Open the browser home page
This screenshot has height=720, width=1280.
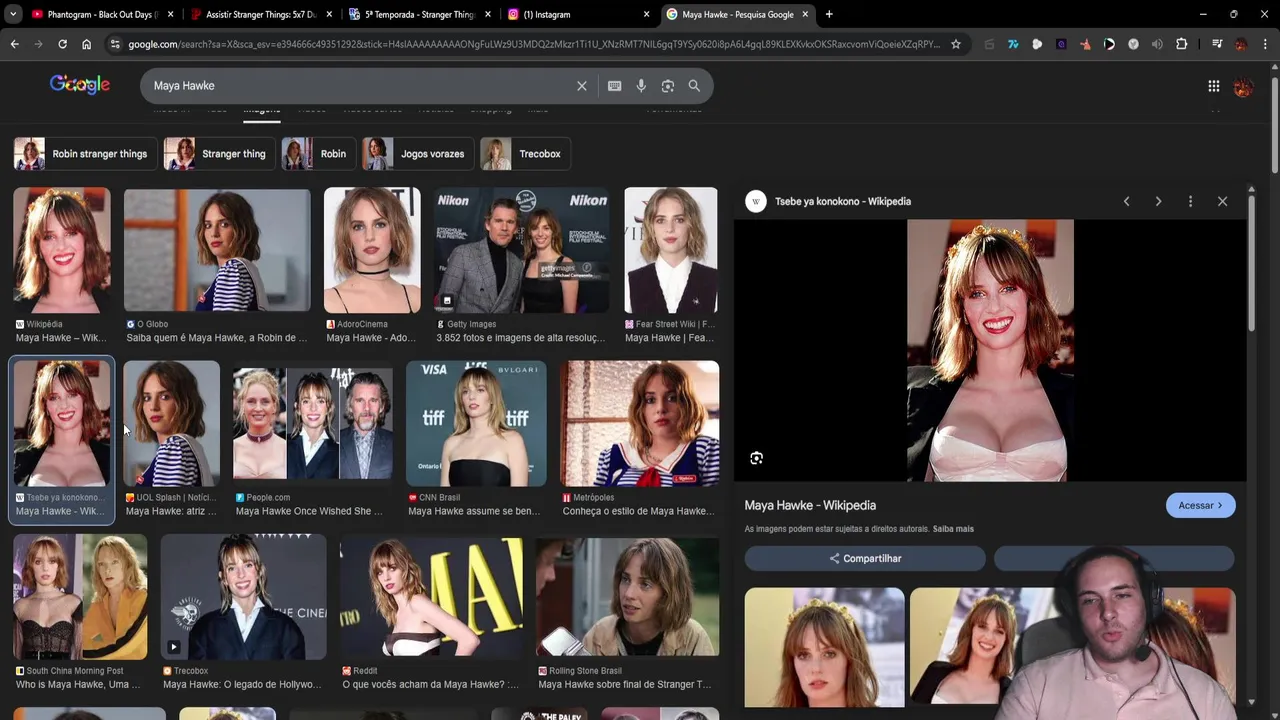coord(86,44)
